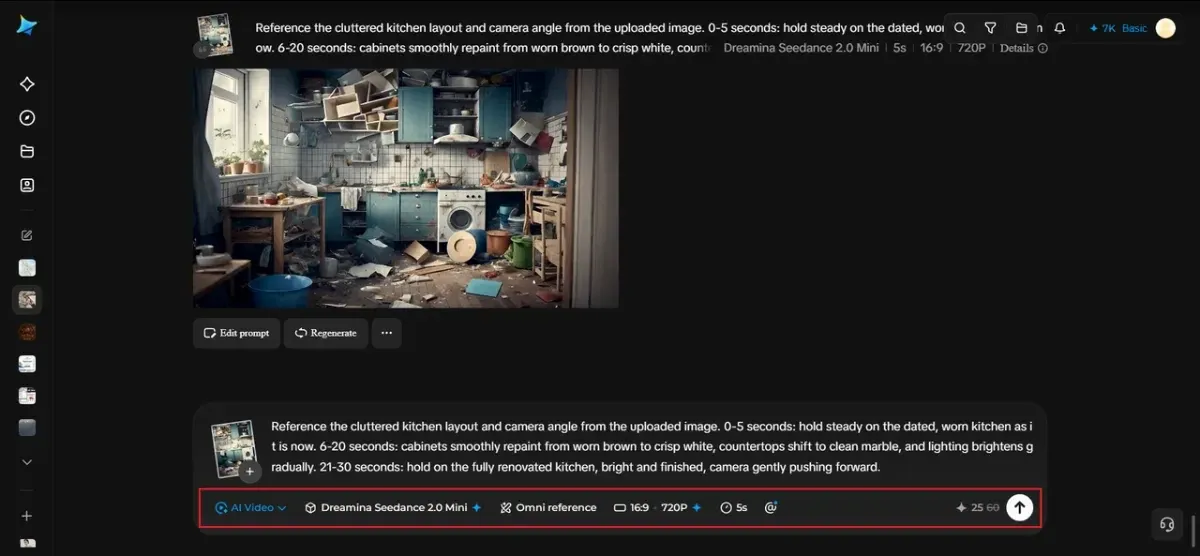Click into the prompt text input area
1200x556 pixels.
tap(652, 446)
